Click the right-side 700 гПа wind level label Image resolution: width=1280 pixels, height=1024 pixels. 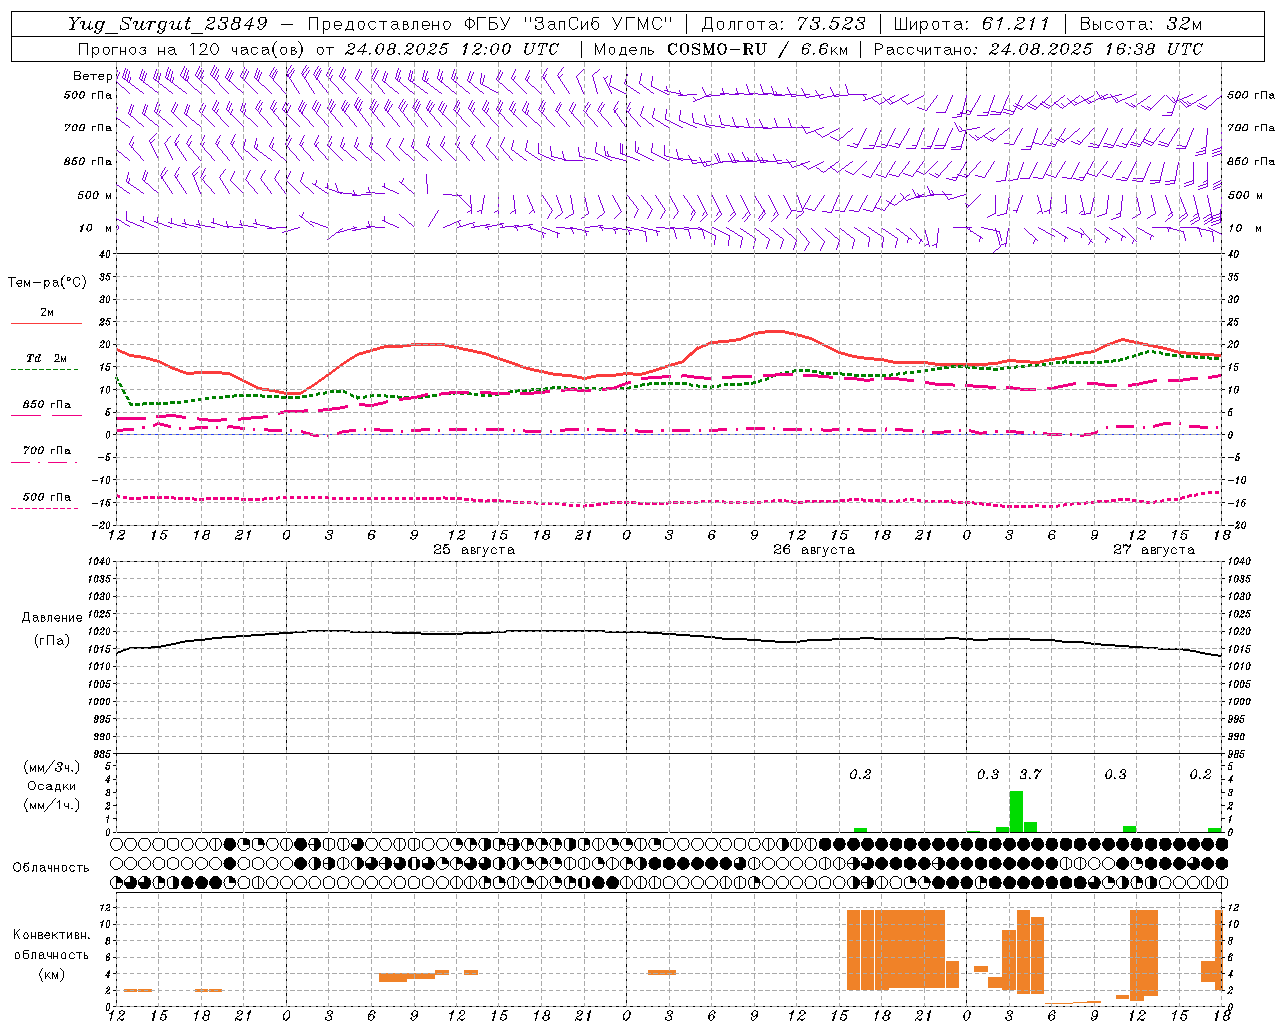click(x=1251, y=128)
